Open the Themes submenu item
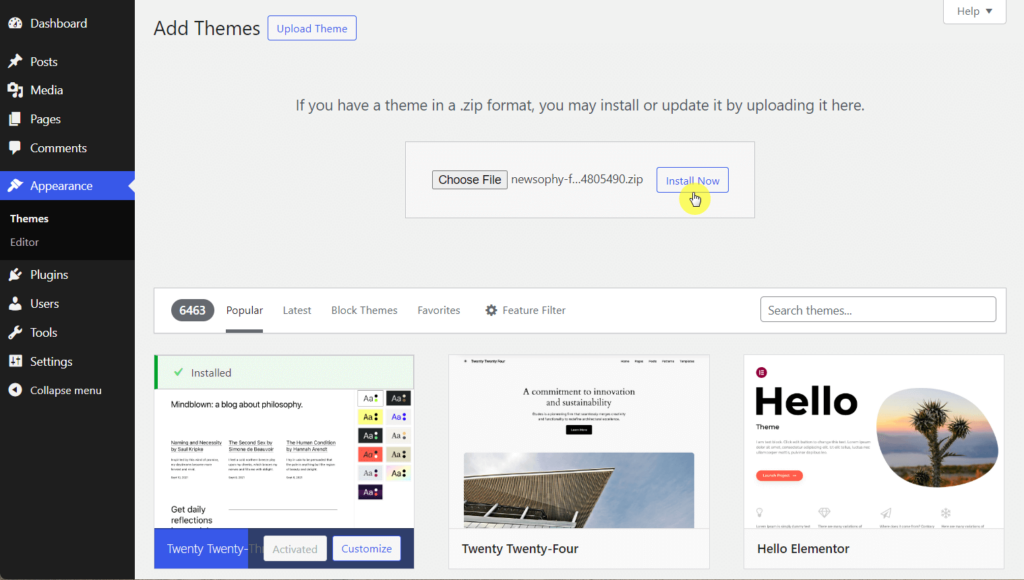 (x=29, y=218)
